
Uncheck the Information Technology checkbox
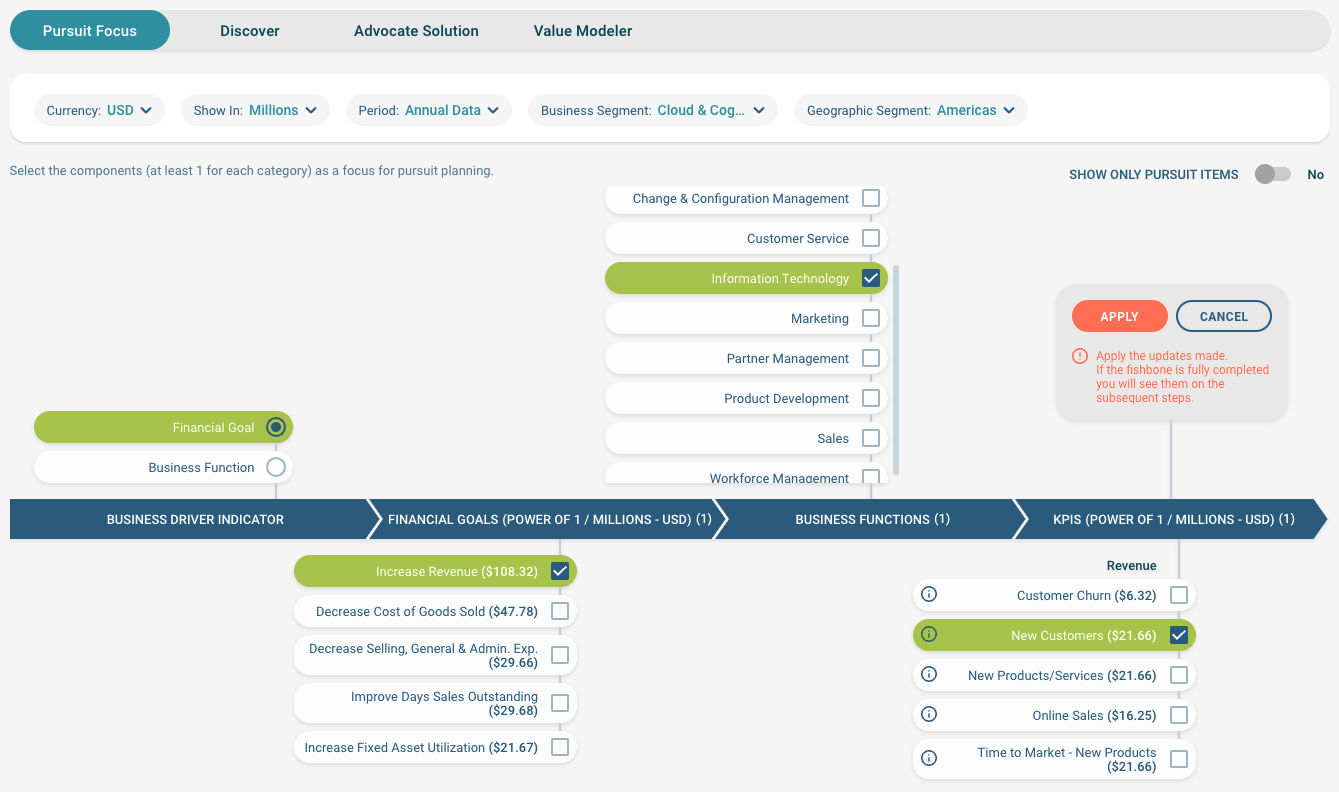pos(871,278)
